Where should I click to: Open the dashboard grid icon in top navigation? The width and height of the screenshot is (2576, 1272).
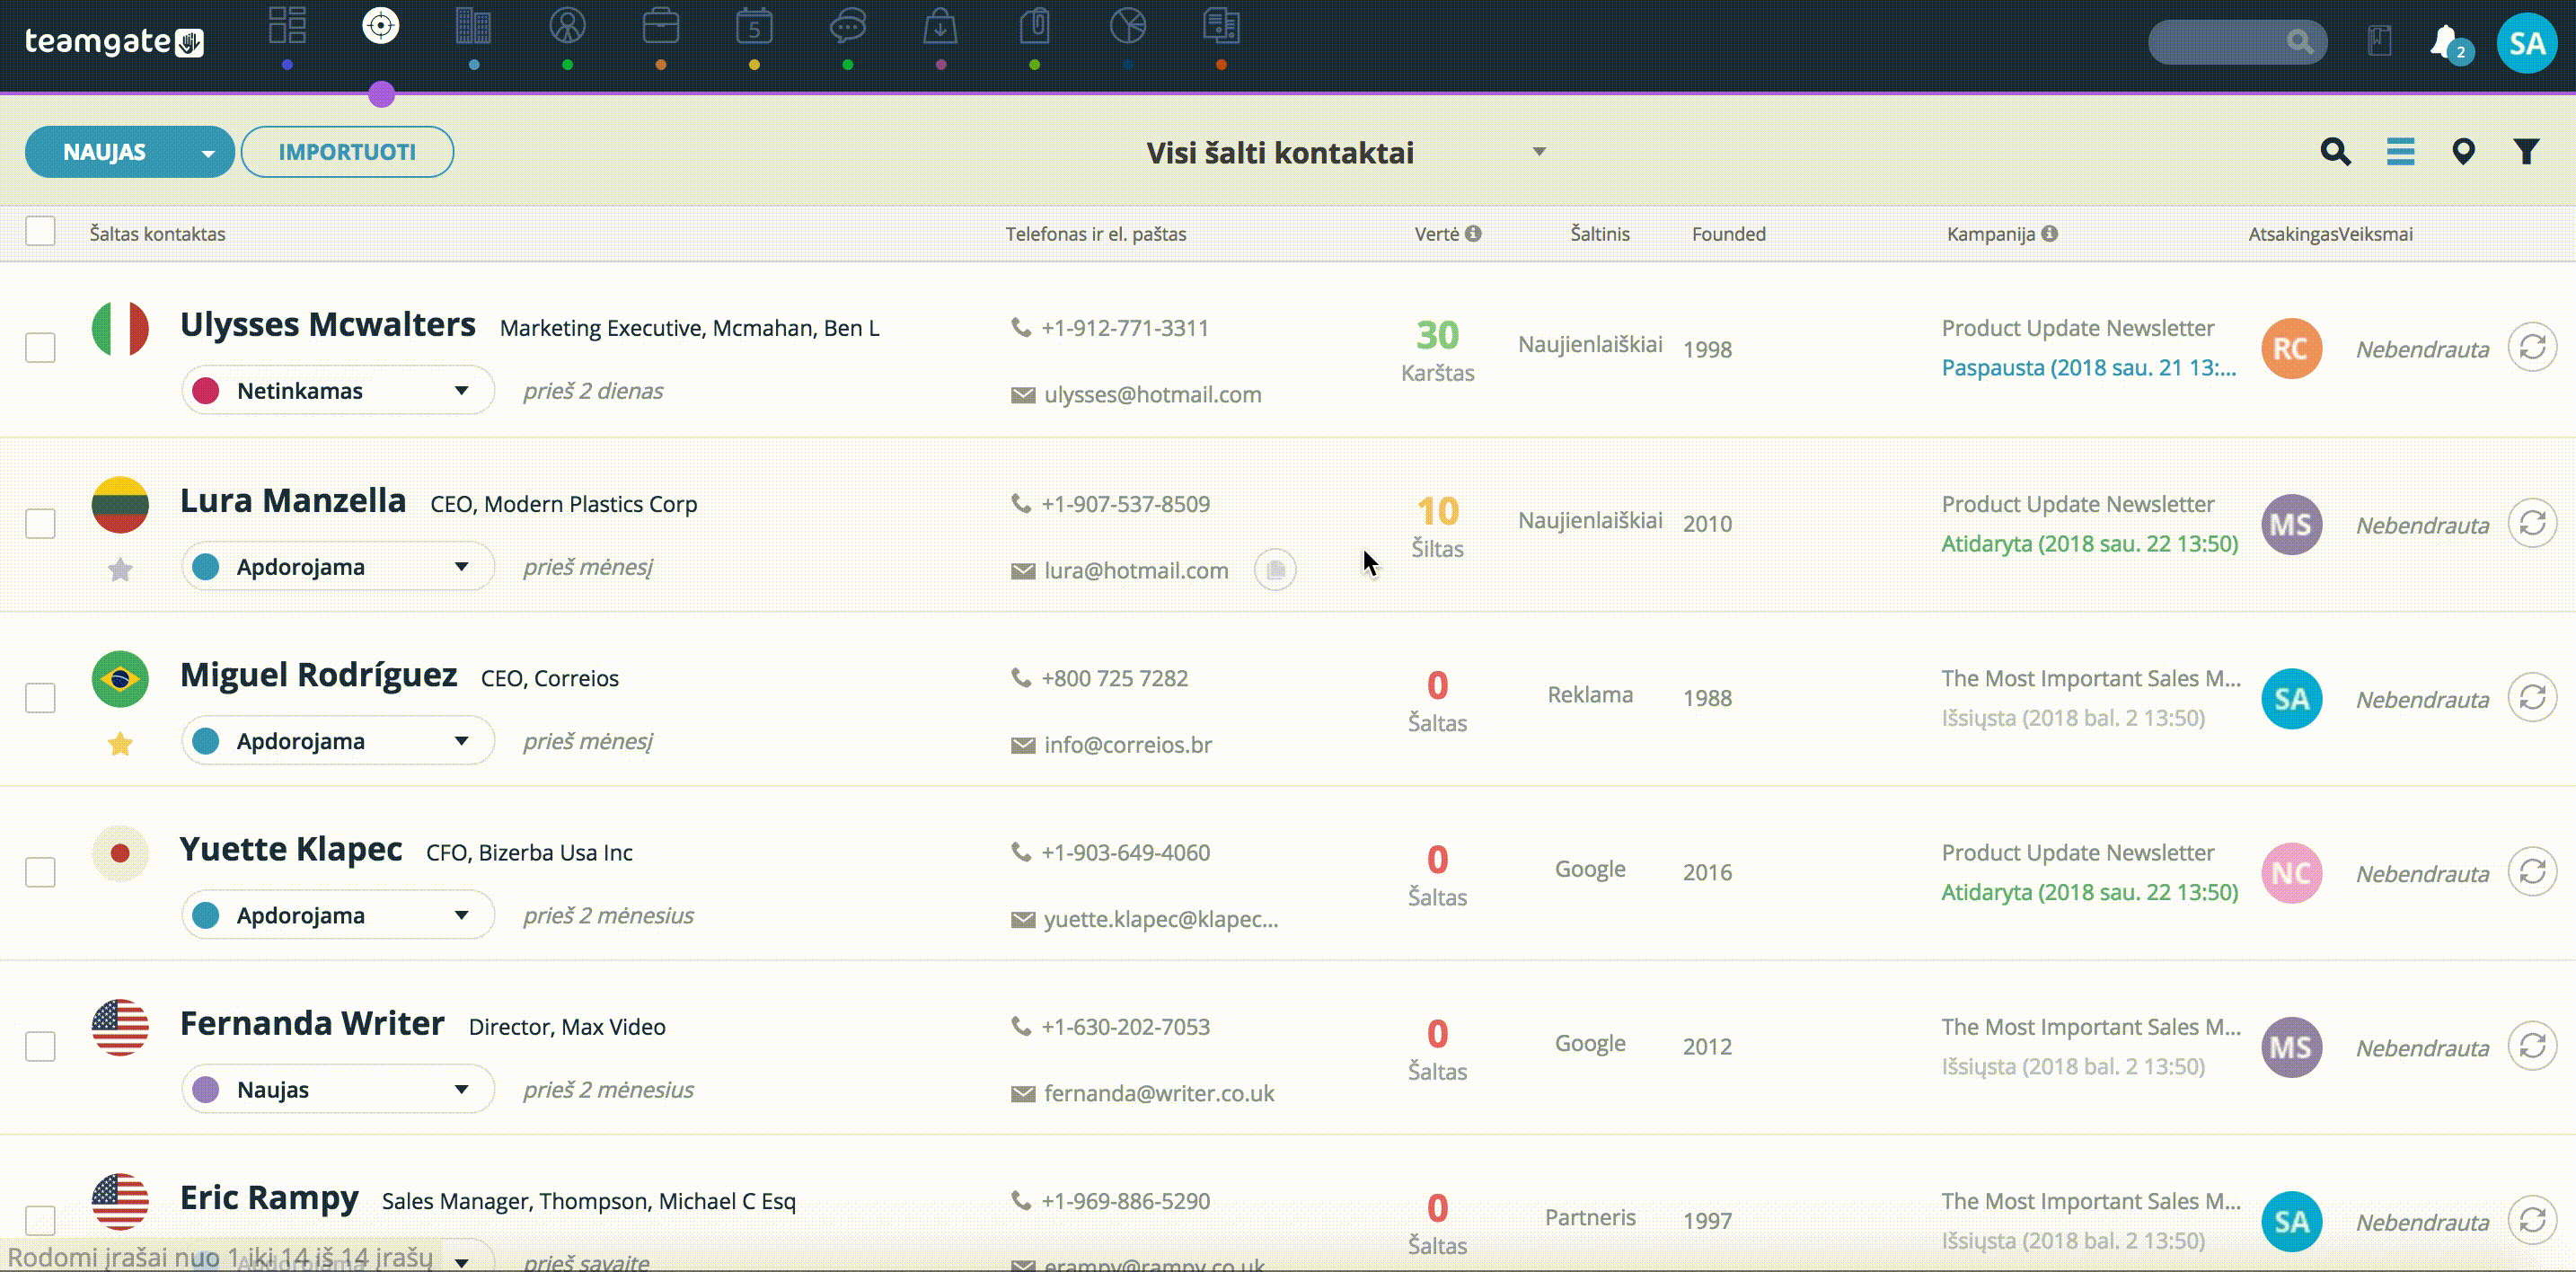pos(287,26)
